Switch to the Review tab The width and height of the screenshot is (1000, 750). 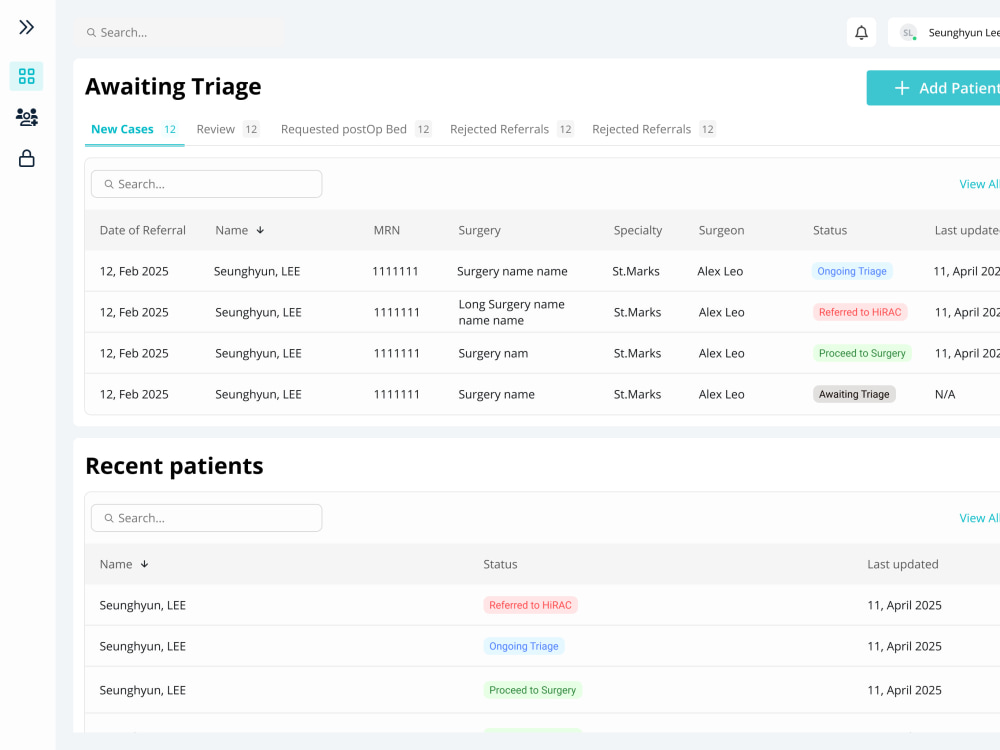point(227,129)
